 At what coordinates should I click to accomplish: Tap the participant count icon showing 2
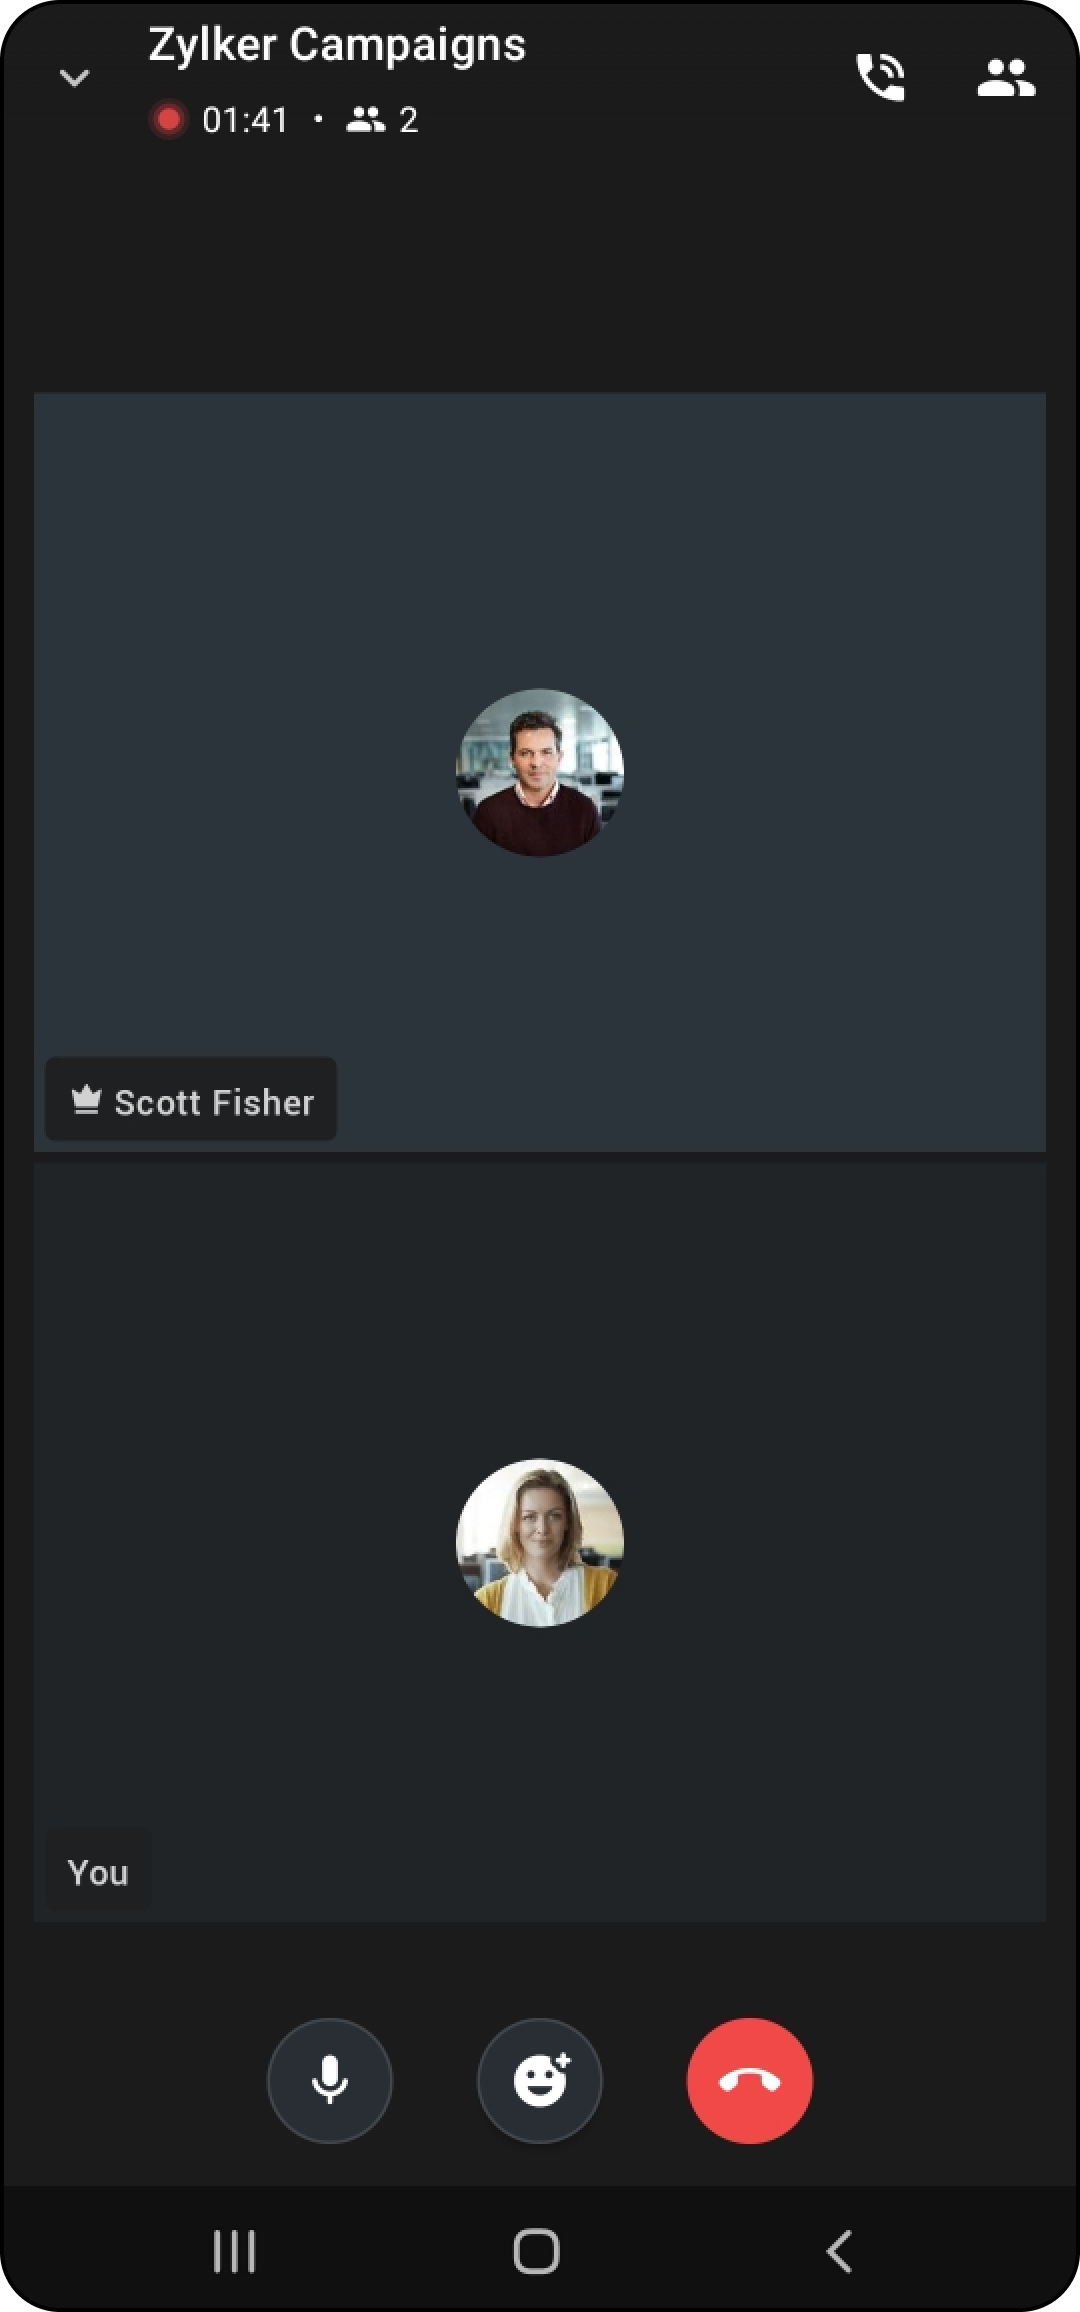coord(382,120)
